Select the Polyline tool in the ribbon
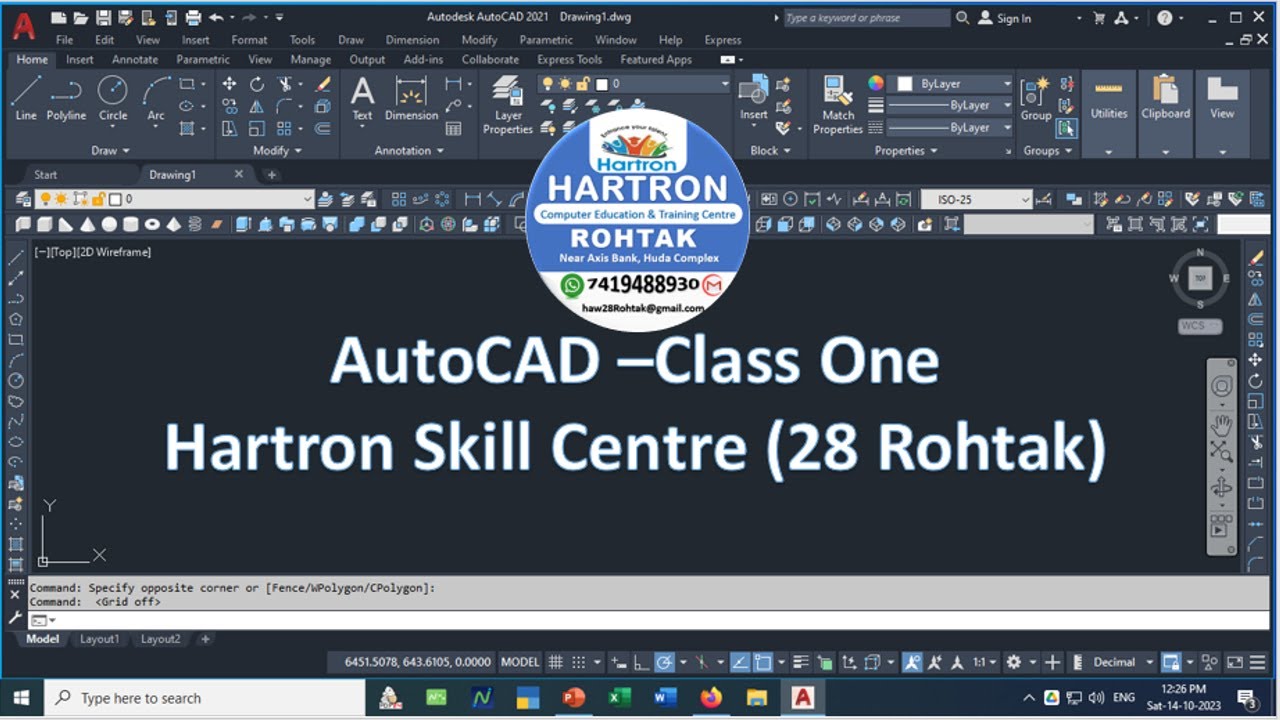 point(66,98)
